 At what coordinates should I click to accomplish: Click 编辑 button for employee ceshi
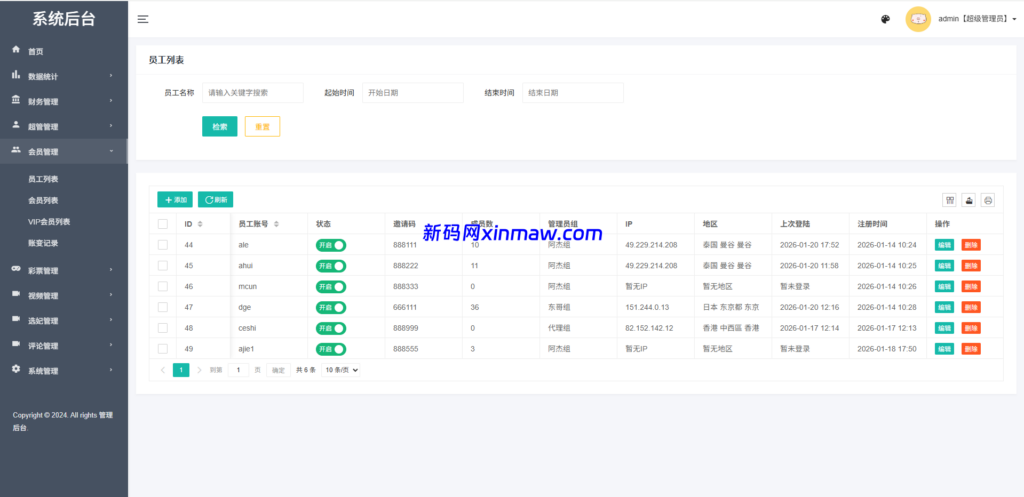click(944, 329)
